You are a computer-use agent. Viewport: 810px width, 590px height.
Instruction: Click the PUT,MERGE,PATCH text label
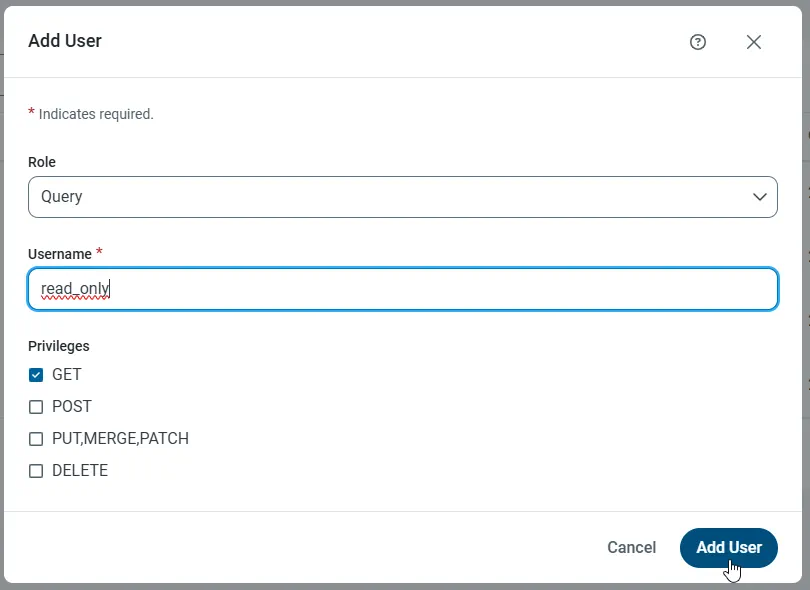point(120,439)
